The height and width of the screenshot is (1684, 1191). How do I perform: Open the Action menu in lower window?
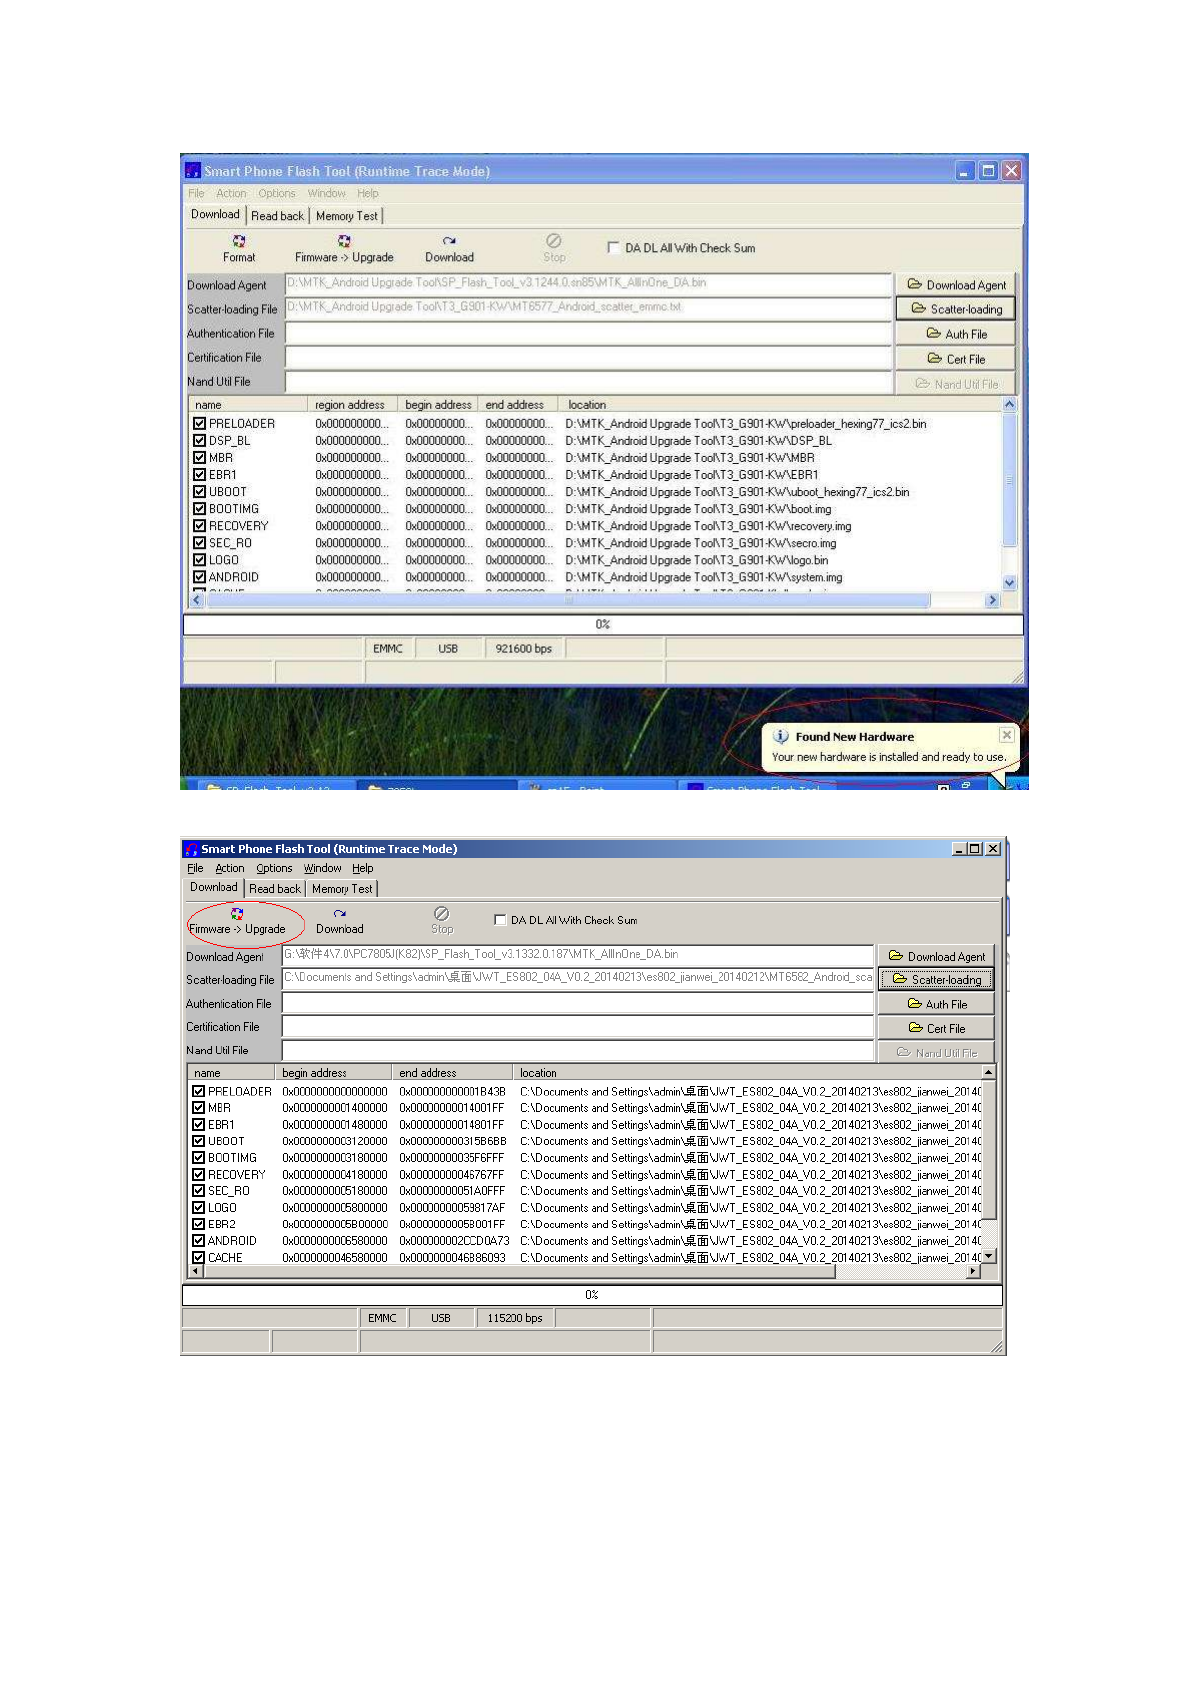click(229, 868)
